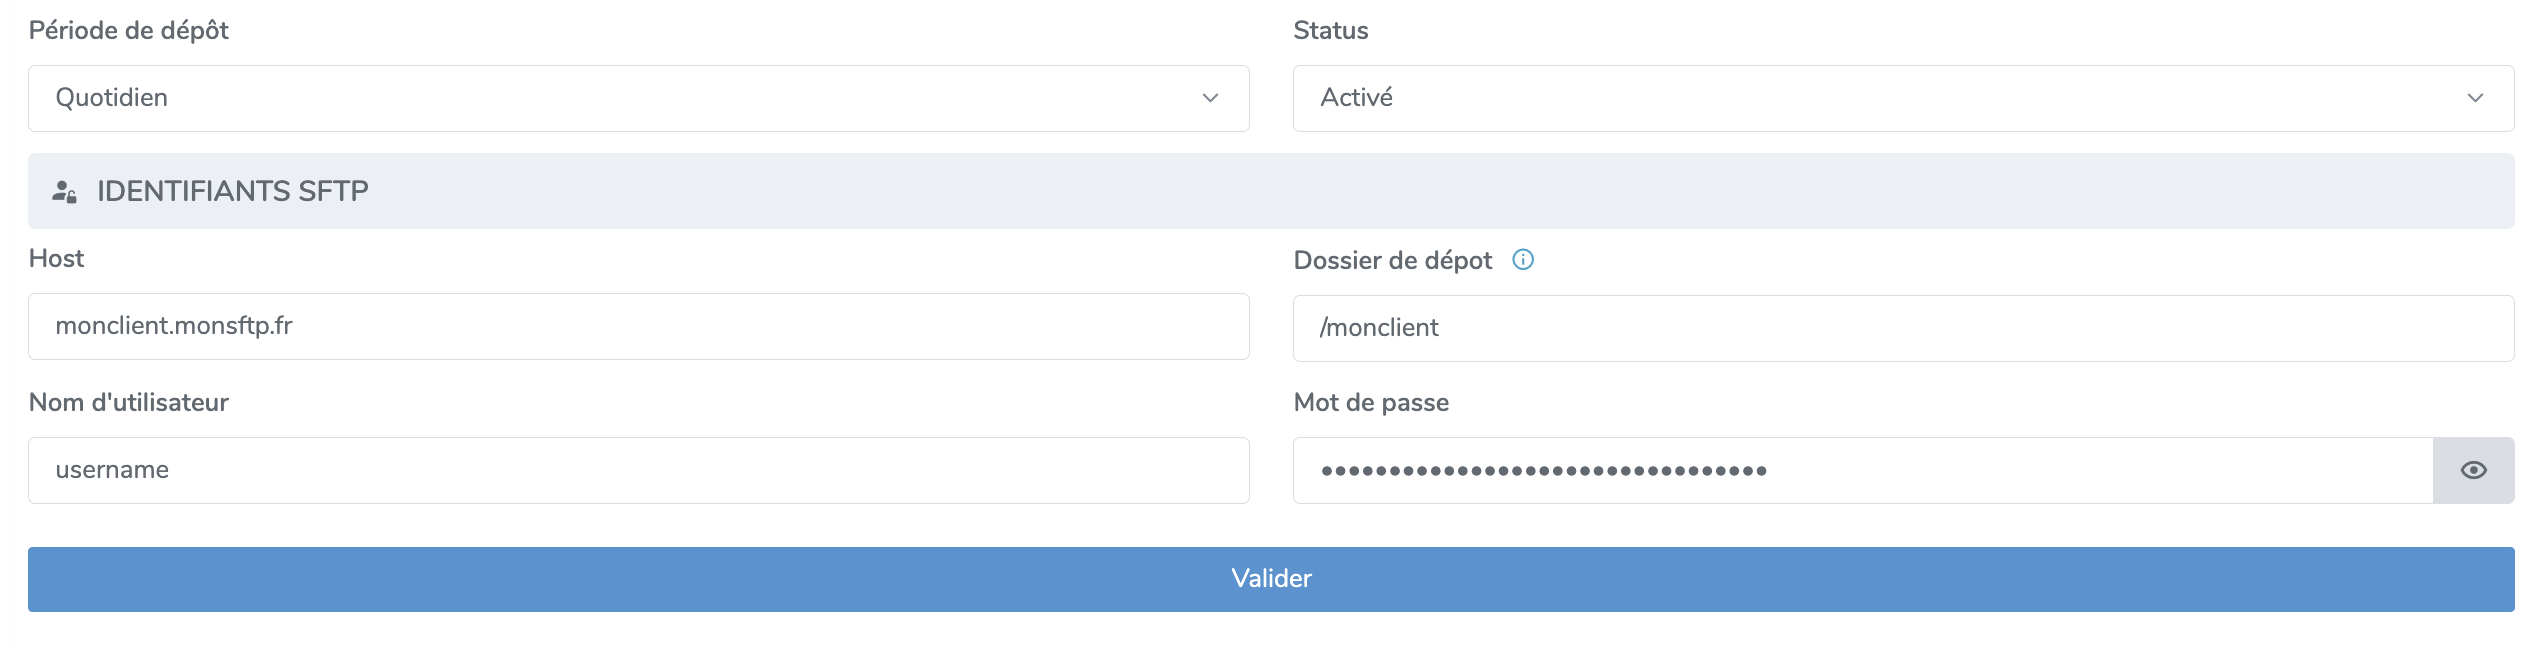Submit the form with Valider button

pos(1271,579)
